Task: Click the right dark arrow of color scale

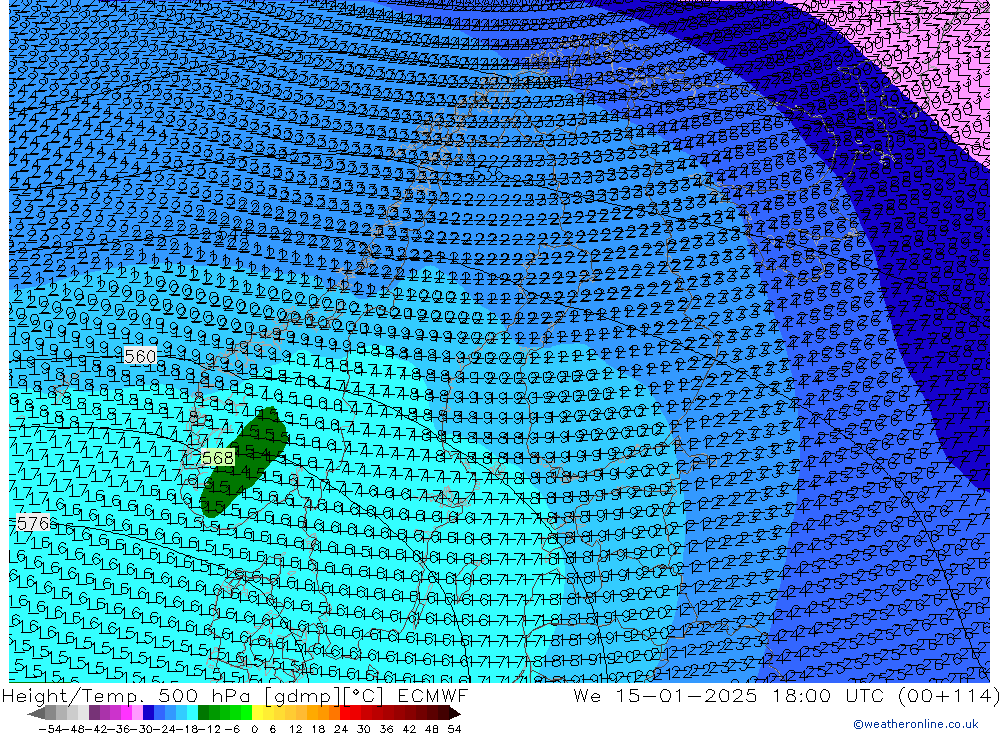Action: pos(454,714)
